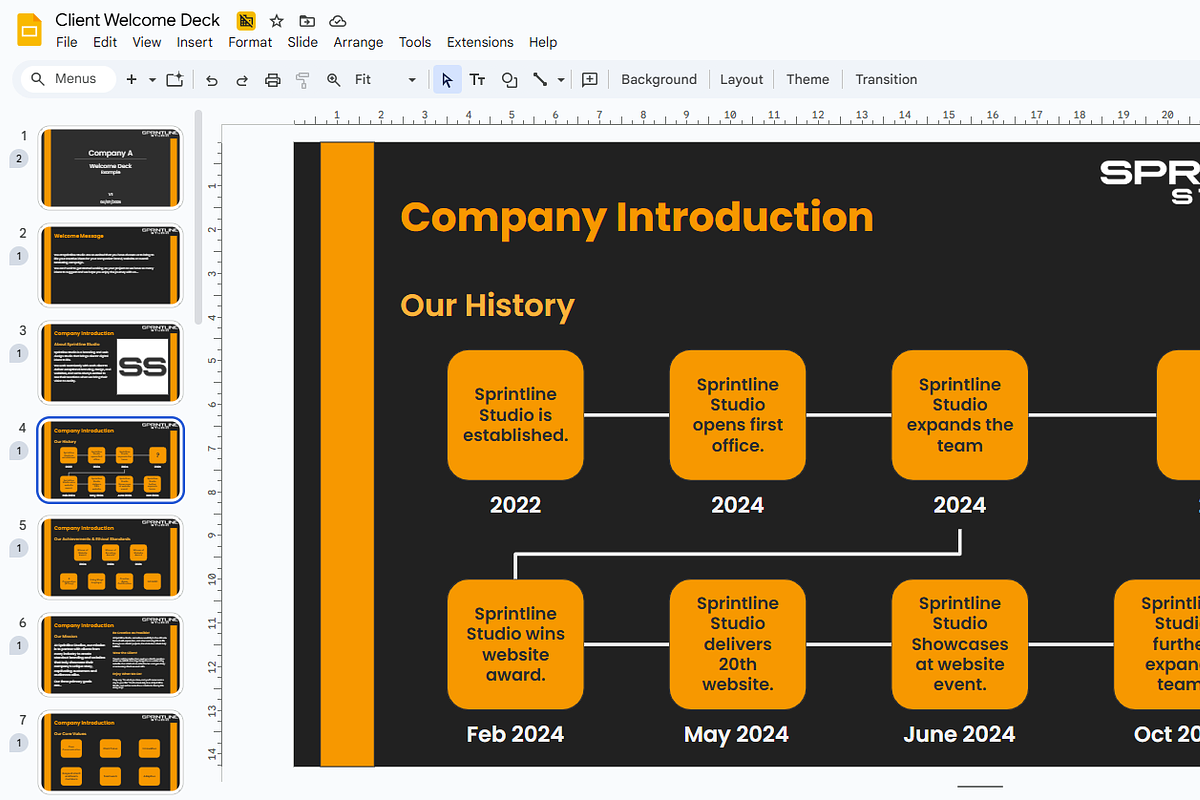Click the Theme button
Screen dimensions: 1200x800
(808, 80)
